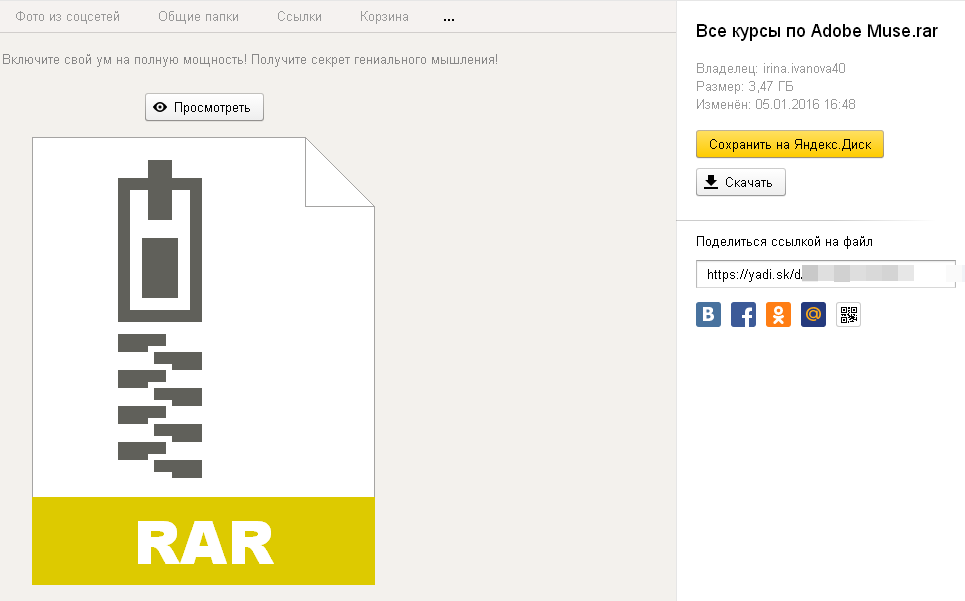Screen dimensions: 965x601
Task: Click the download arrow icon on Скачать
Action: click(x=711, y=182)
